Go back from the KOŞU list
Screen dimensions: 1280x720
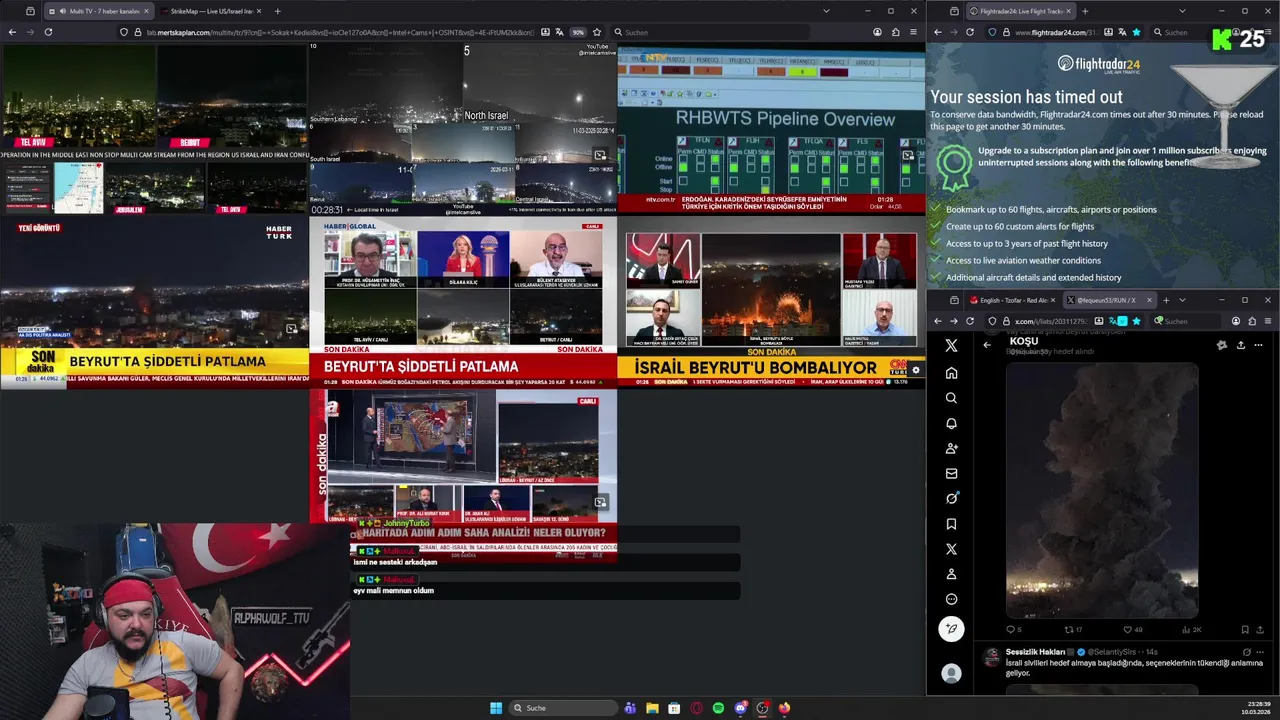coord(987,345)
